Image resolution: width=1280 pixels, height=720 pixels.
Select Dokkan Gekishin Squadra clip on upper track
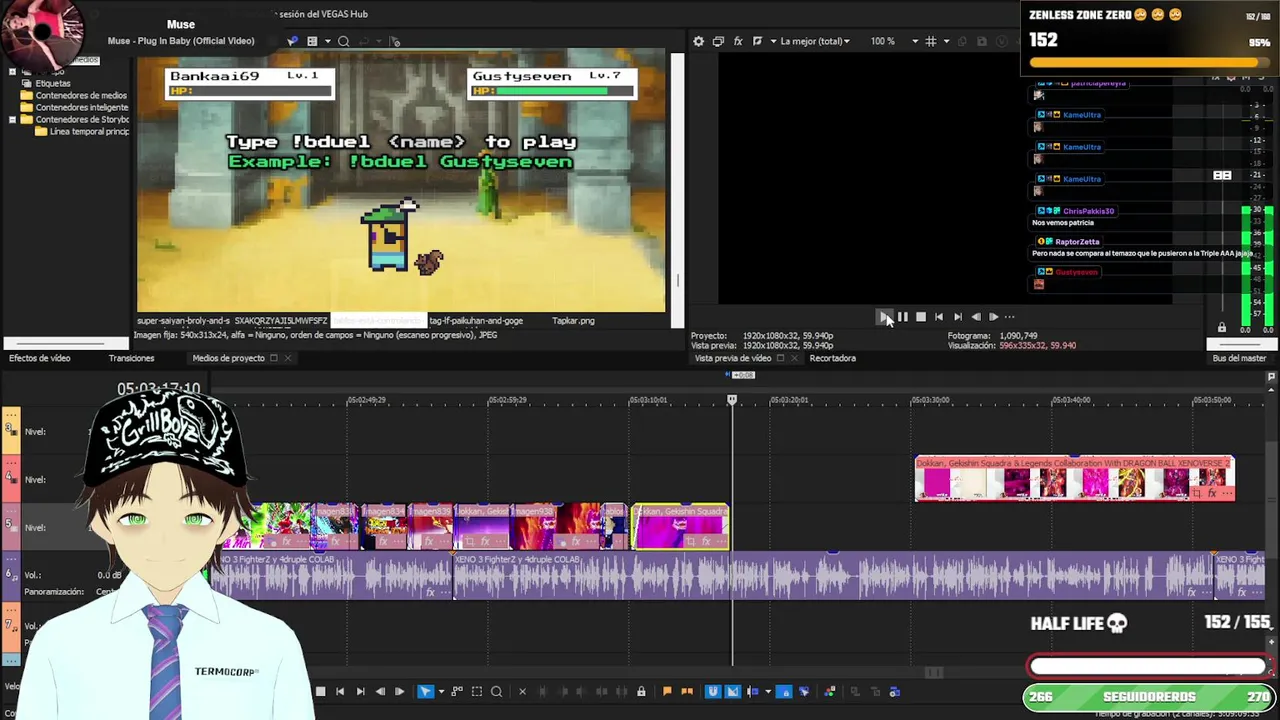(x=1075, y=479)
